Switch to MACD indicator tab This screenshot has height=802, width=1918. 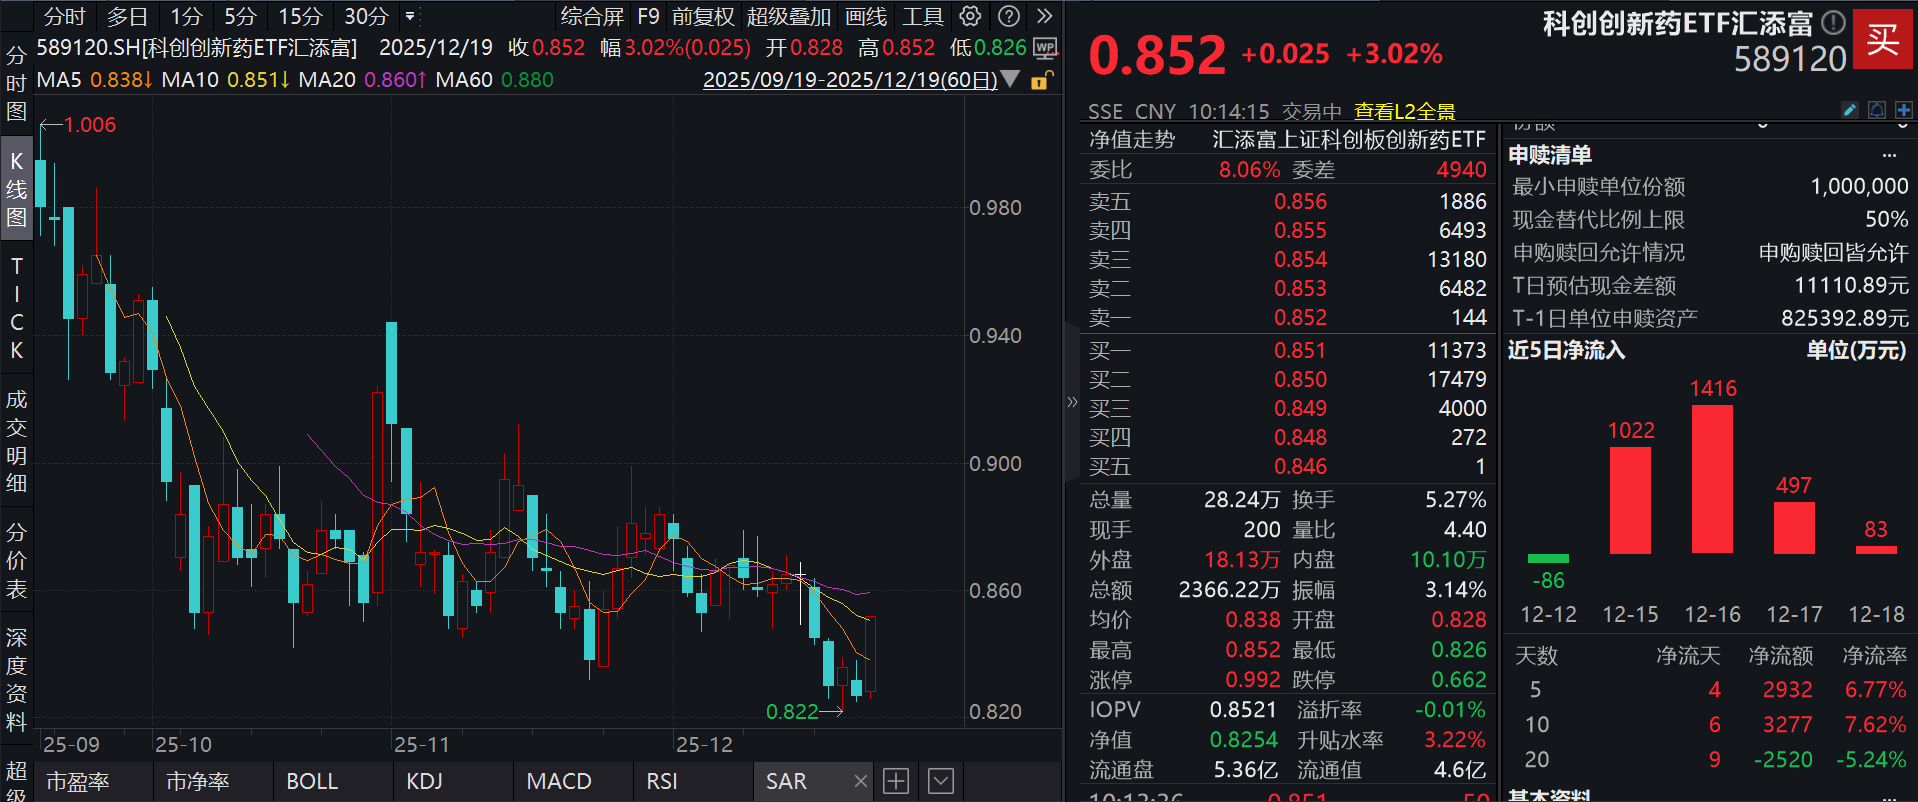click(x=559, y=781)
